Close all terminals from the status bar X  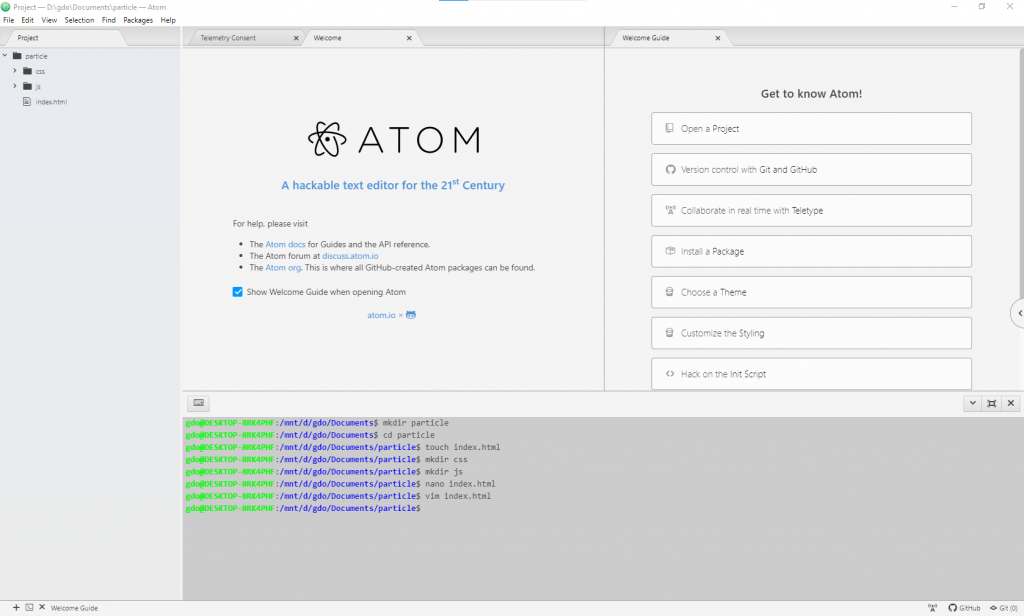pyautogui.click(x=42, y=608)
